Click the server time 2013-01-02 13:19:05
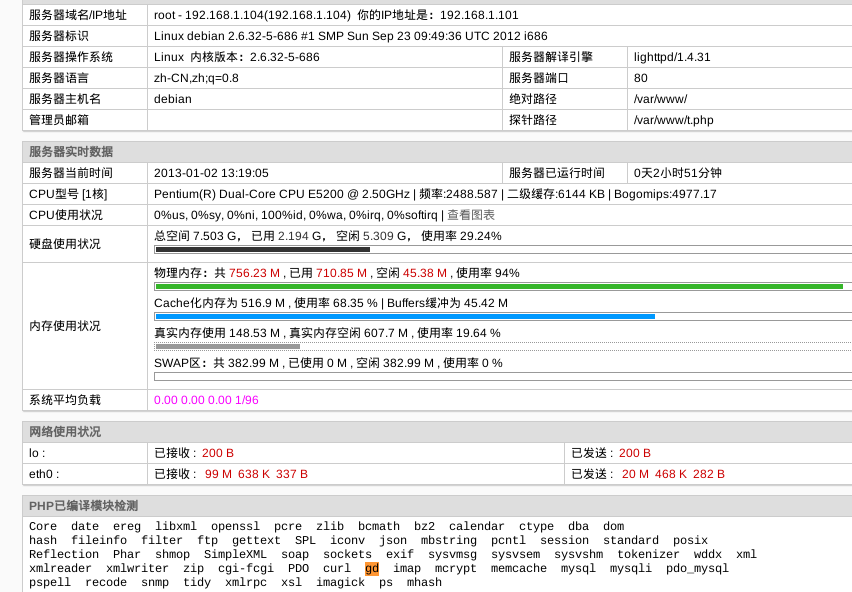The width and height of the screenshot is (852, 592). click(x=211, y=173)
